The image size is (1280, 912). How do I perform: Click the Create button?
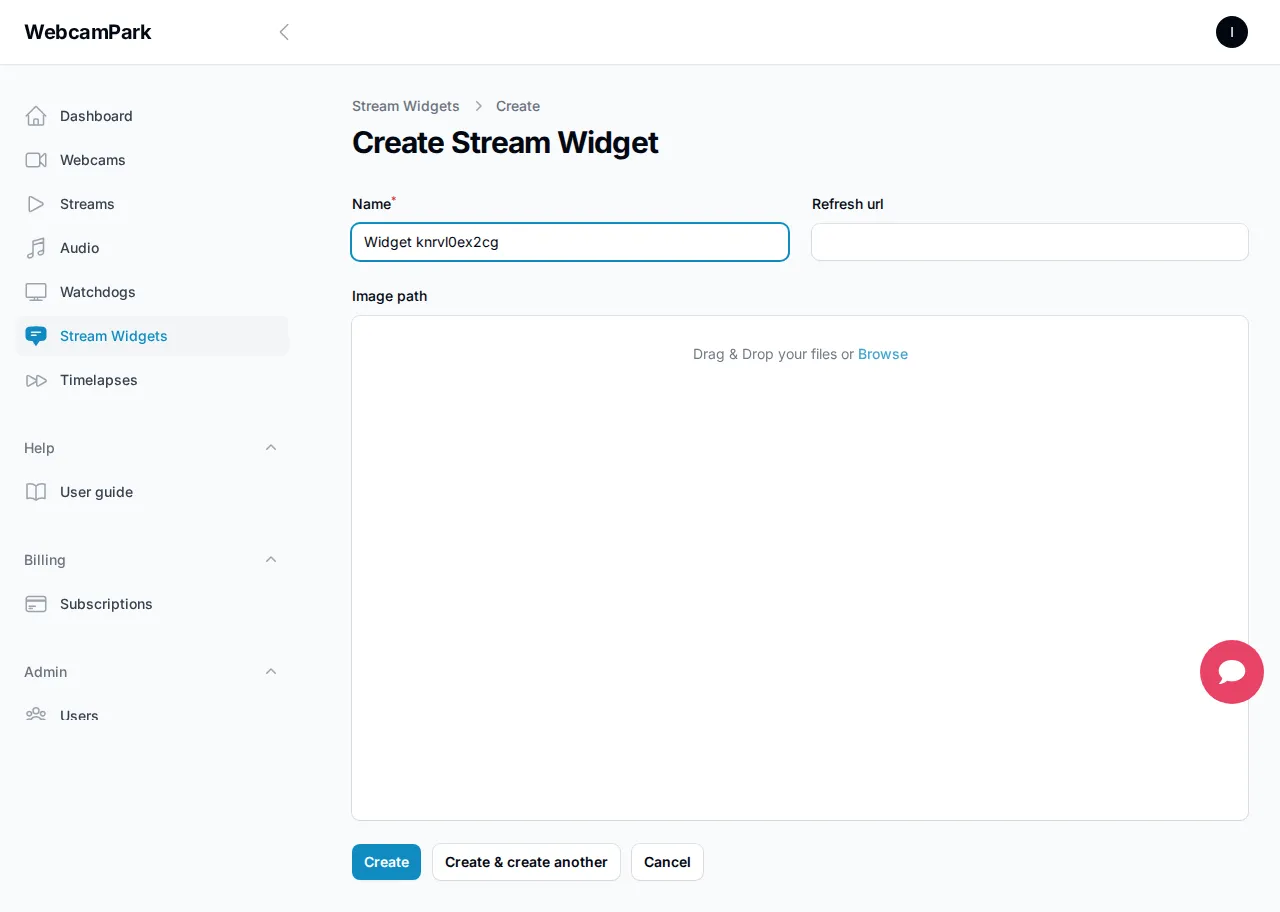click(x=386, y=862)
